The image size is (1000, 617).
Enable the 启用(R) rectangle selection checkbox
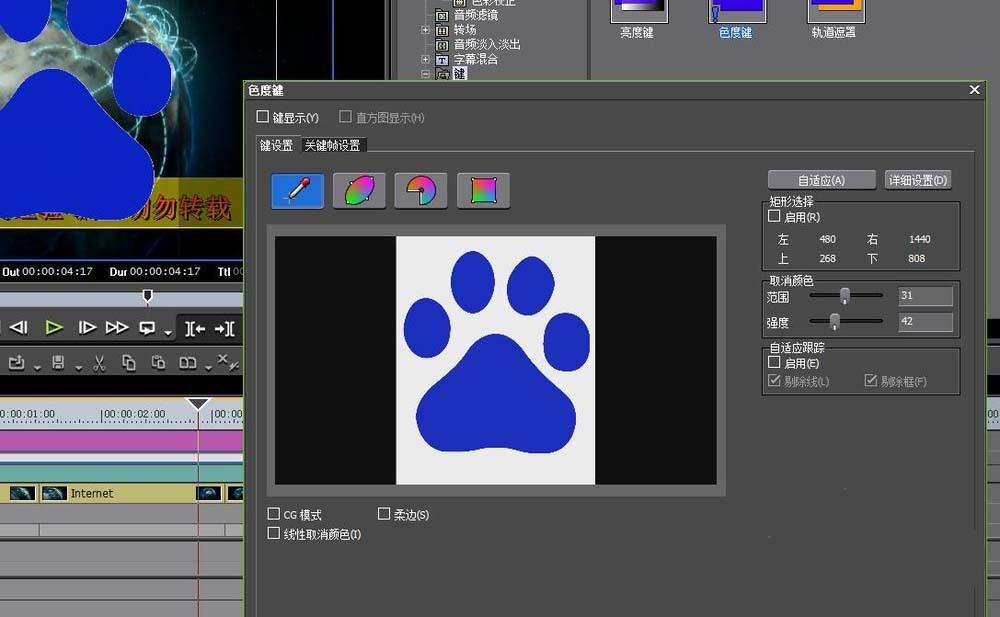(773, 217)
